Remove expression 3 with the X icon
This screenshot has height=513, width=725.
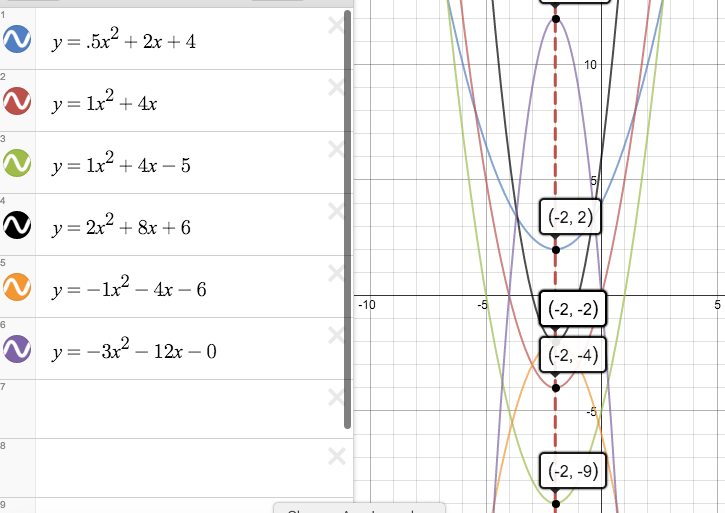click(x=337, y=149)
